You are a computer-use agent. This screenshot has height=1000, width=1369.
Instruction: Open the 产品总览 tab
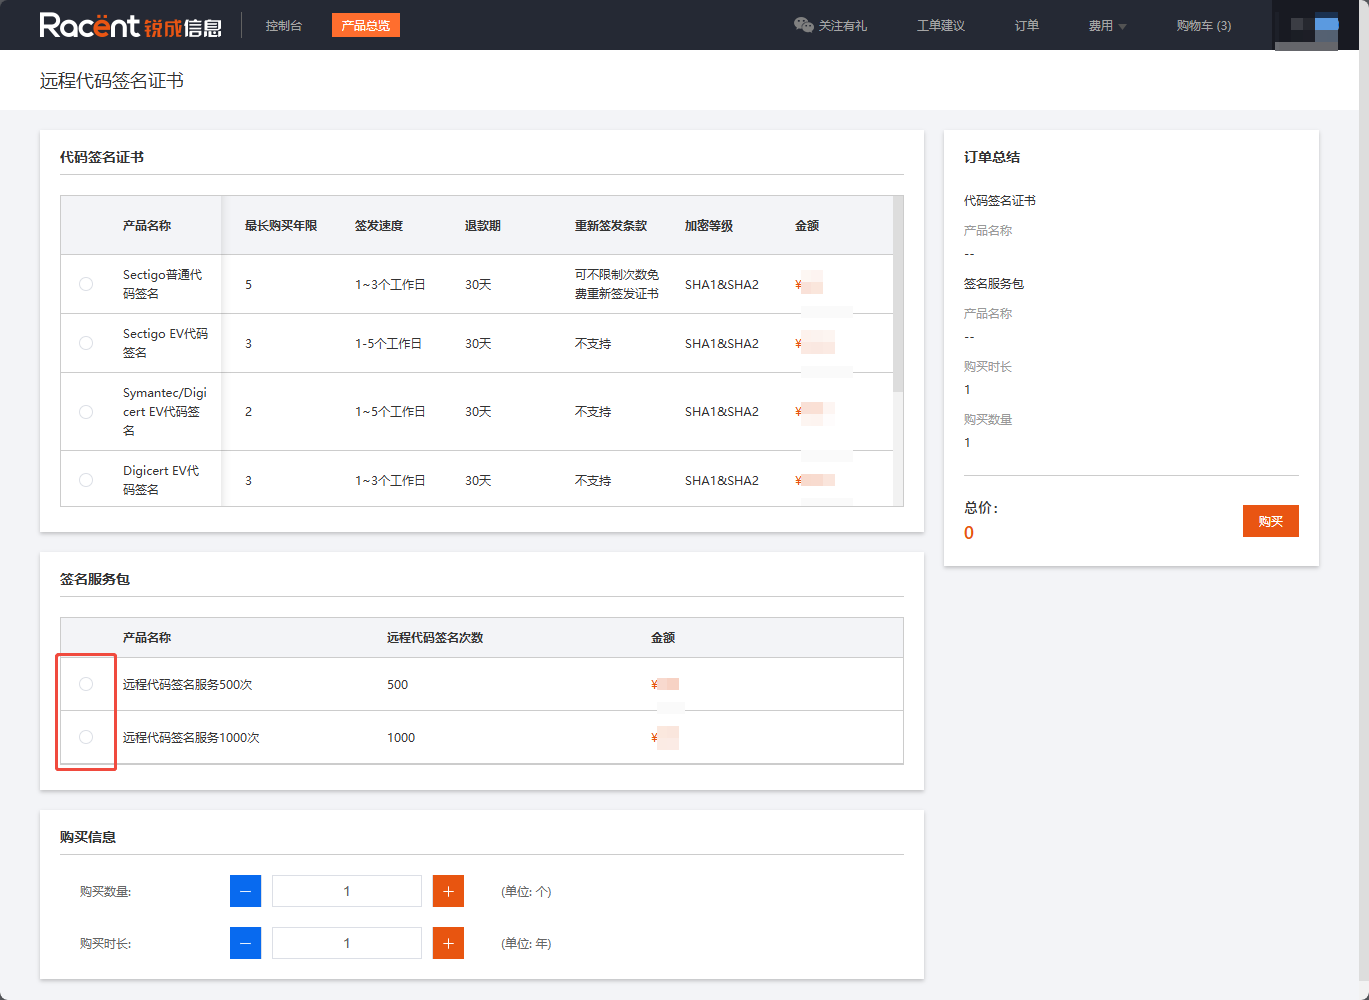[365, 26]
